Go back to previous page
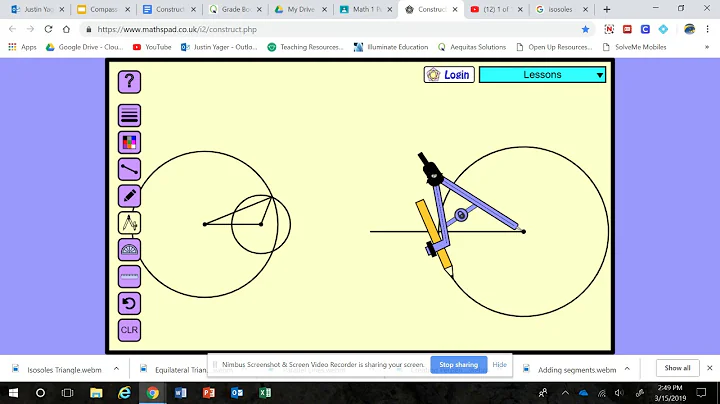 [x=12, y=29]
